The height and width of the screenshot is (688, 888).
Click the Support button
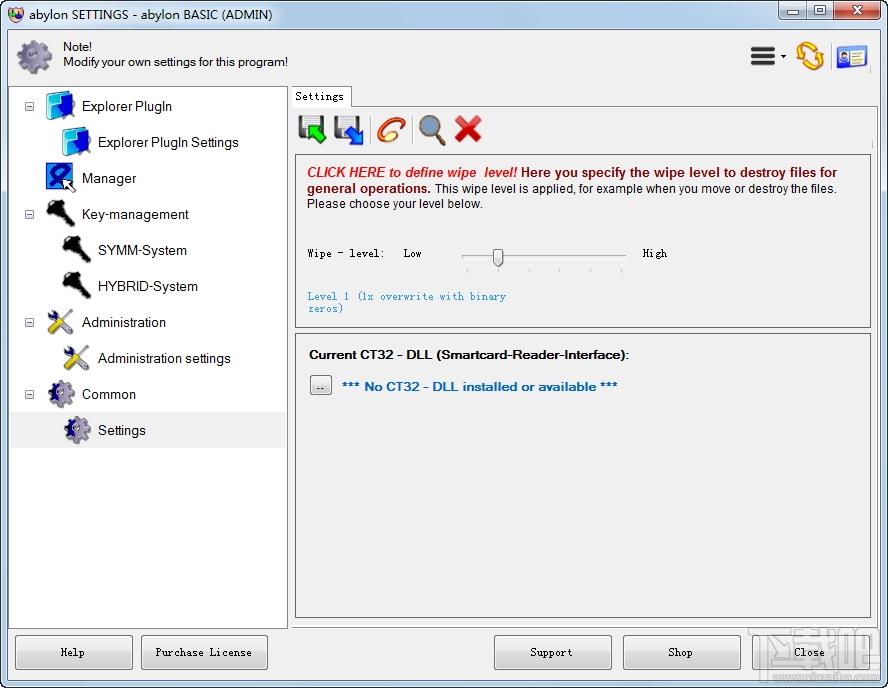(552, 652)
